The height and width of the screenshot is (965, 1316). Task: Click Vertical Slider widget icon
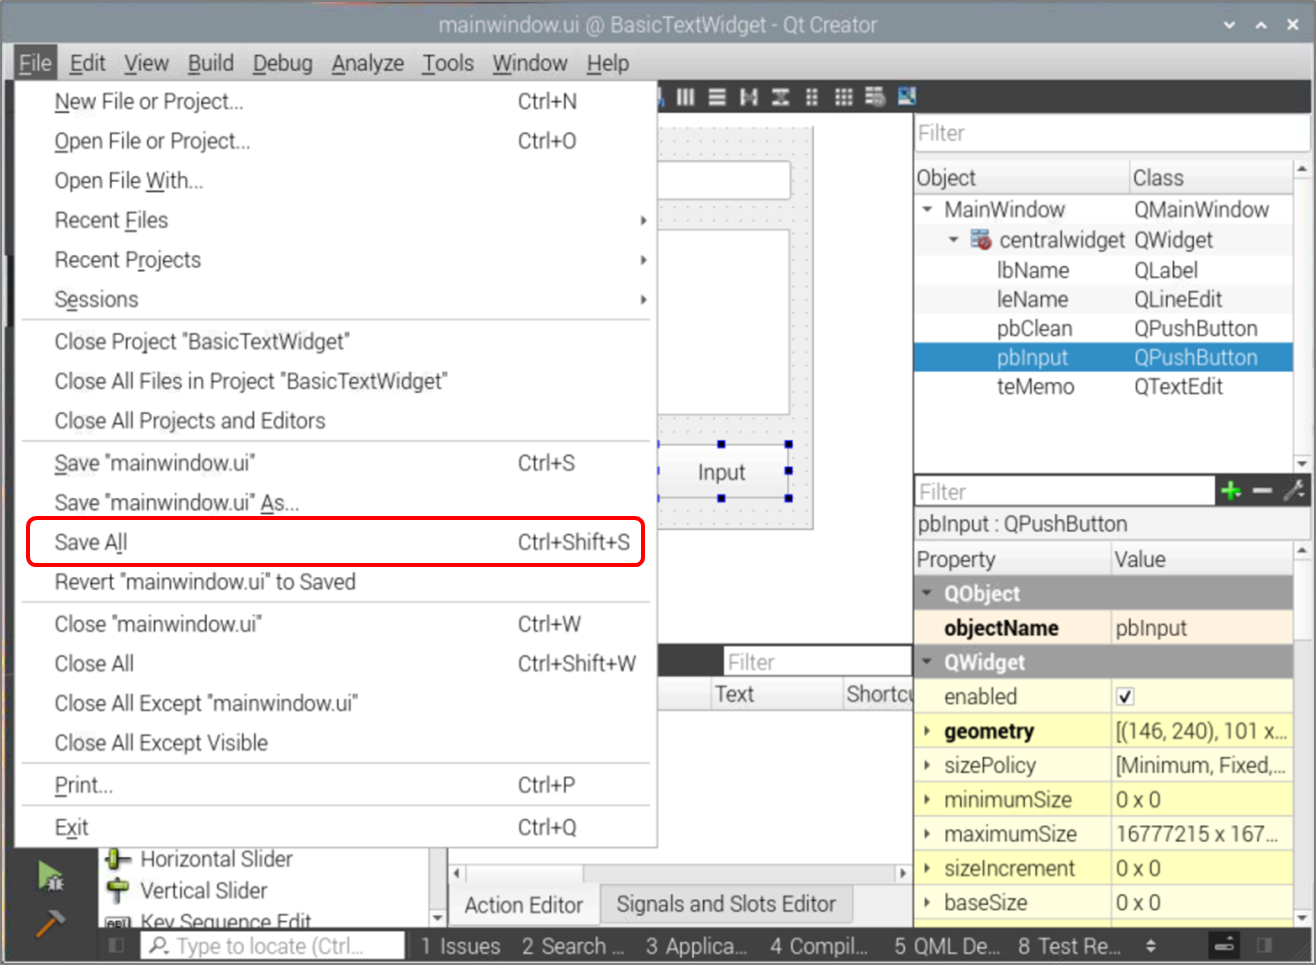click(x=118, y=890)
